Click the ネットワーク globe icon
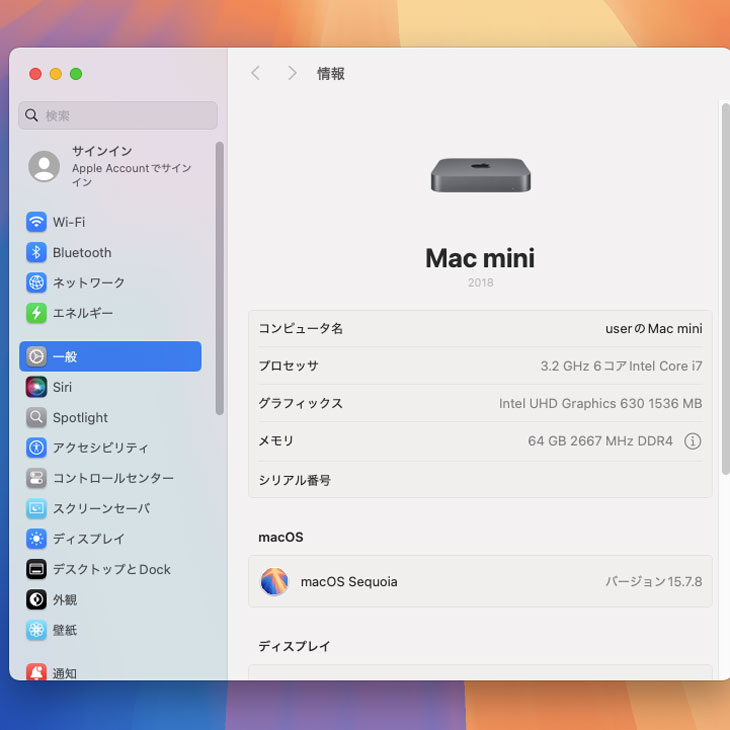 (36, 283)
